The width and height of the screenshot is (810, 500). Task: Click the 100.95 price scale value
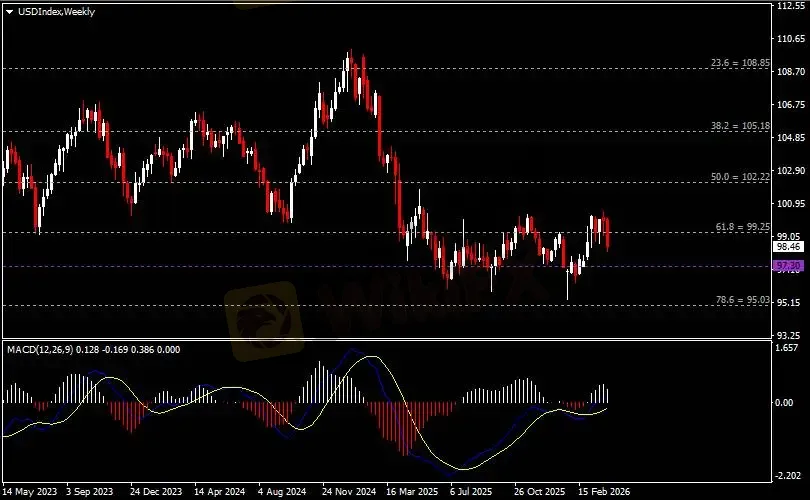click(x=790, y=204)
